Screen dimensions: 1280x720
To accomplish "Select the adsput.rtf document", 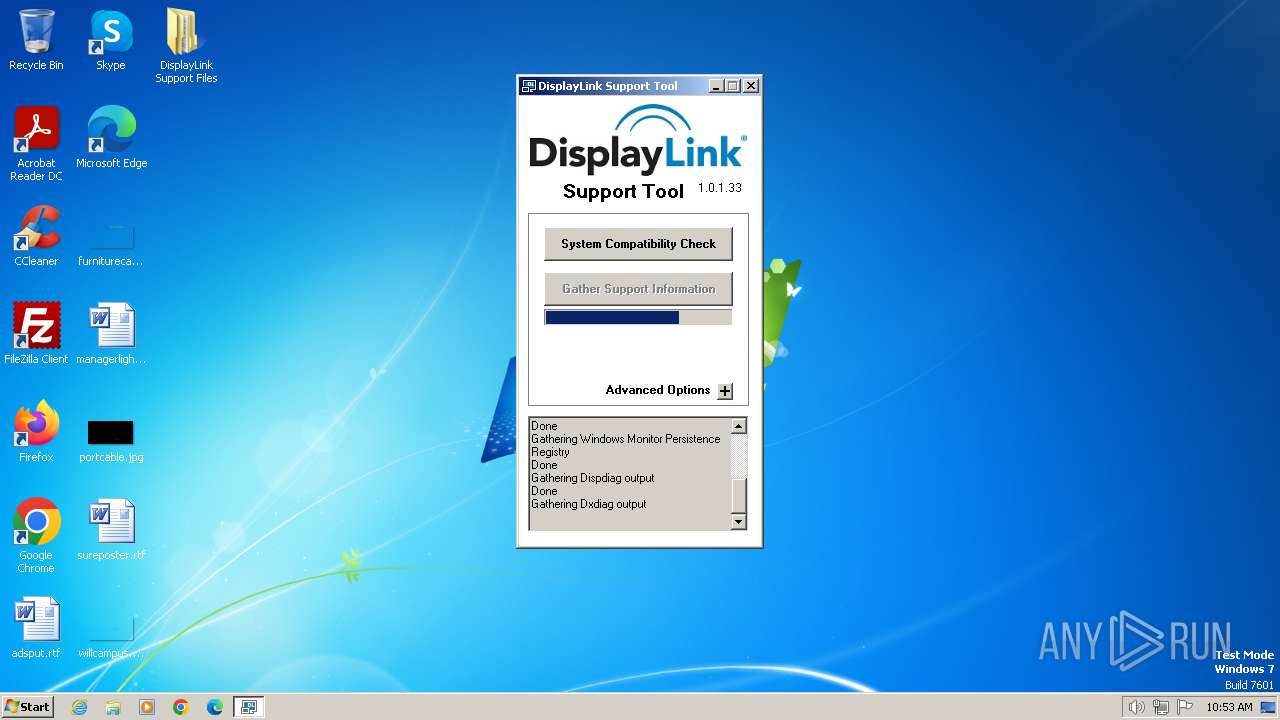I will (x=36, y=628).
